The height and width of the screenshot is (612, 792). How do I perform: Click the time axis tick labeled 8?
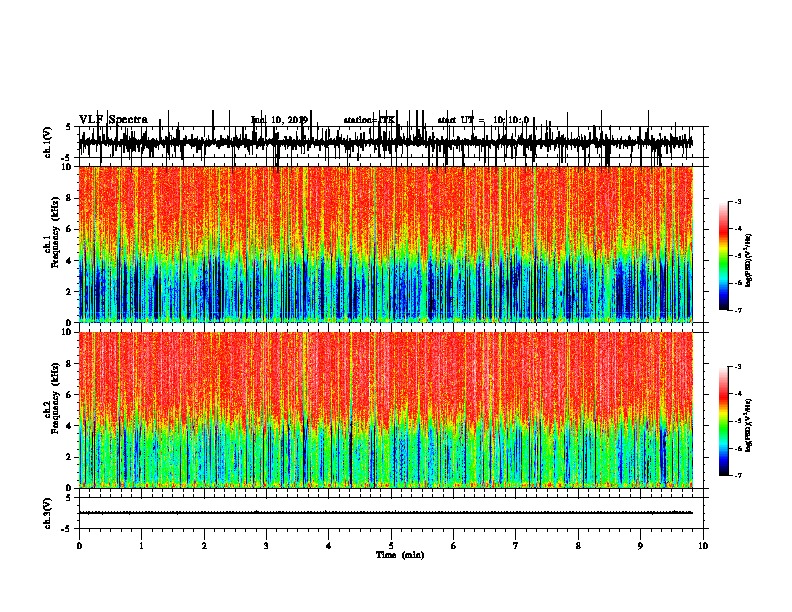pyautogui.click(x=578, y=546)
